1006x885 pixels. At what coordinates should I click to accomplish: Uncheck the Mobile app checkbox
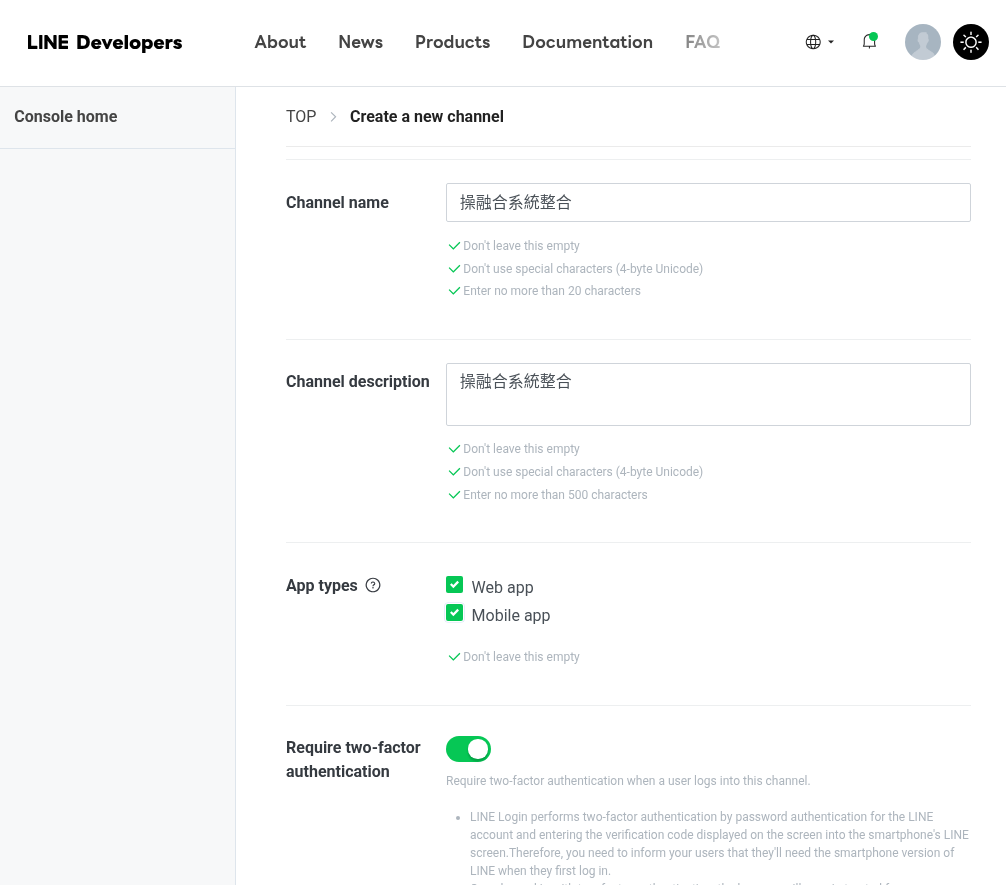454,613
